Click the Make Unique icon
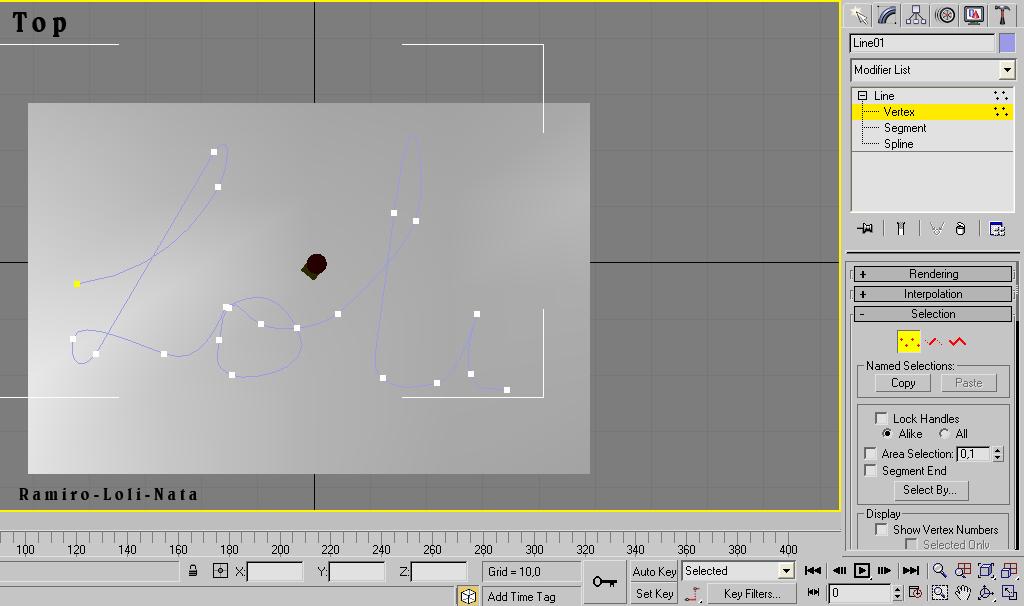Viewport: 1024px width, 606px height. pos(936,229)
